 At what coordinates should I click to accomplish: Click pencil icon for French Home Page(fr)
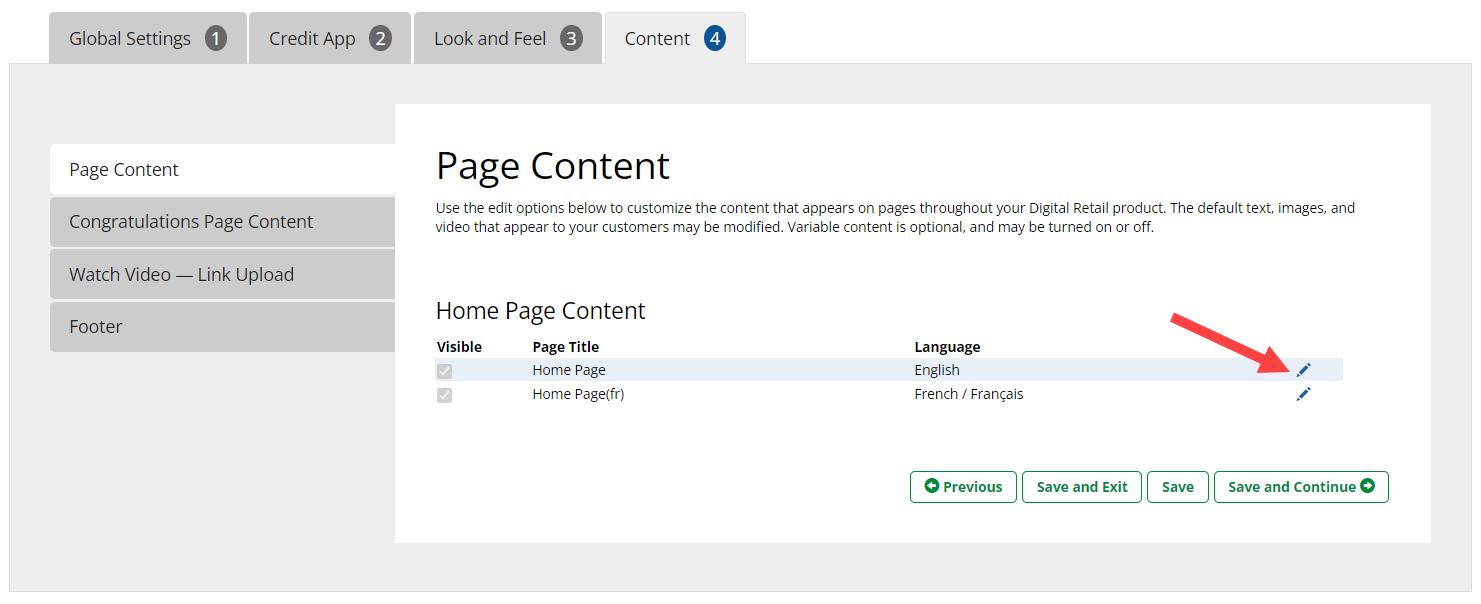(x=1303, y=394)
